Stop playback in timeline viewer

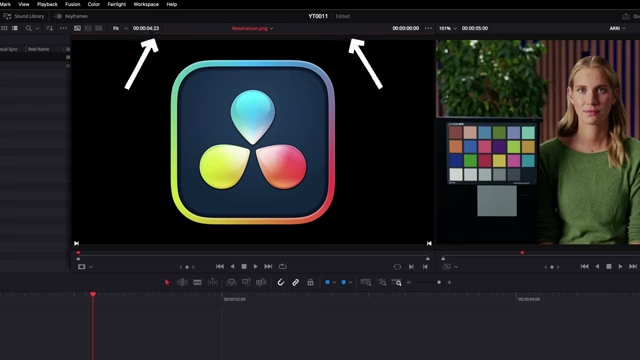click(609, 267)
